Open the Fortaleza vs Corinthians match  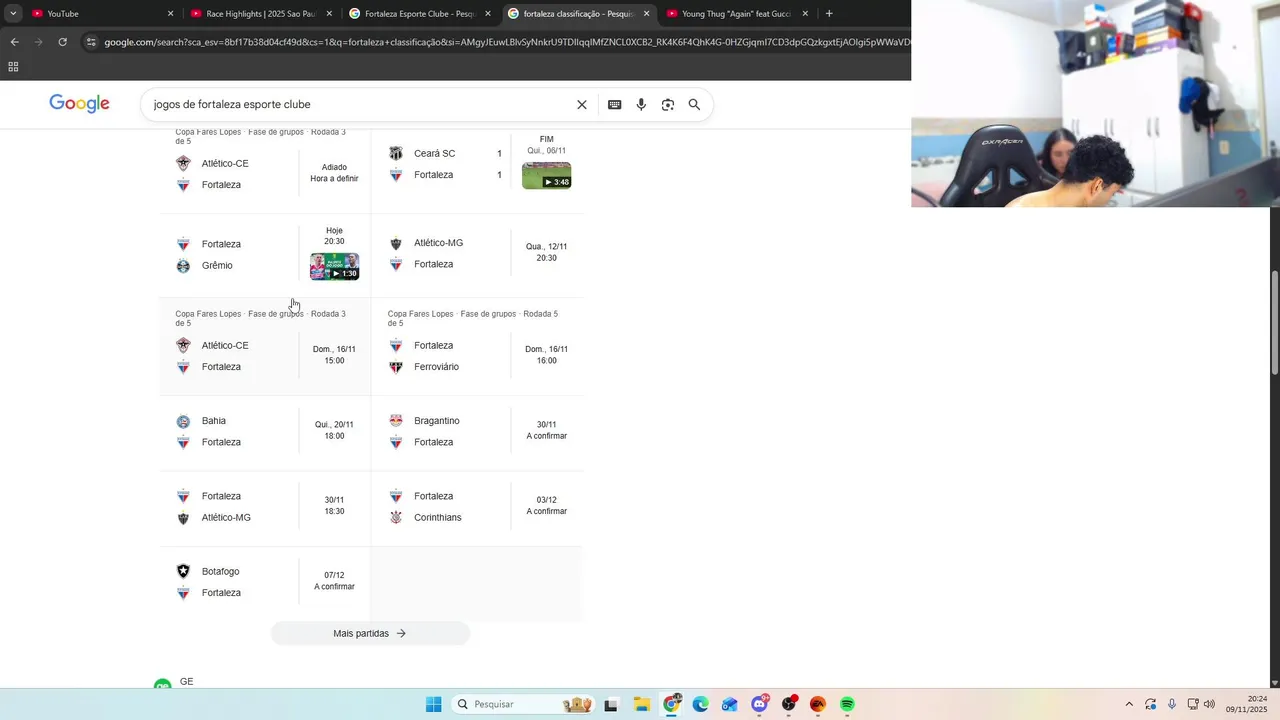pos(477,507)
